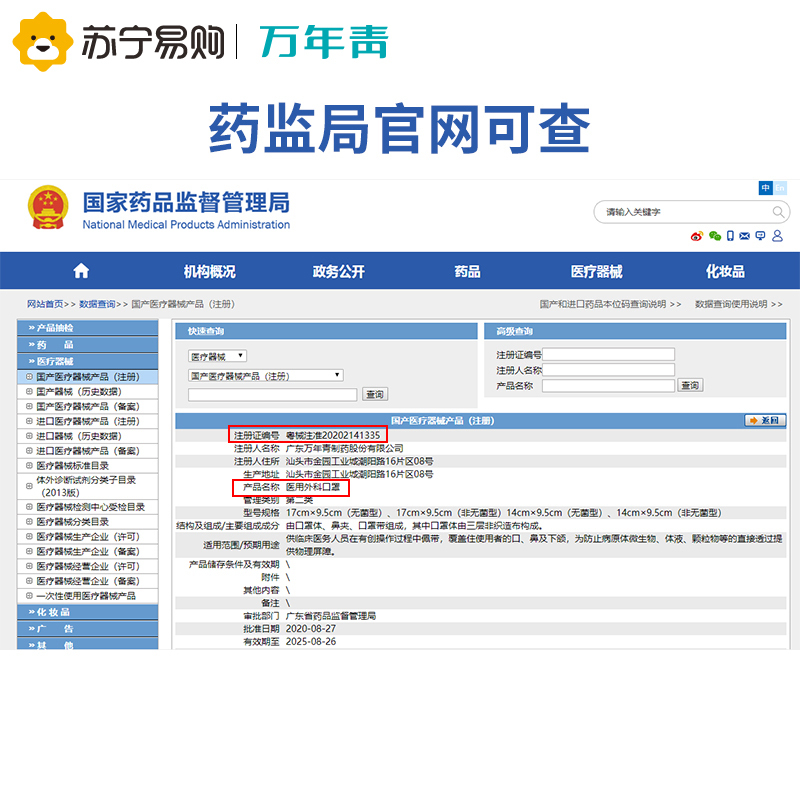
Task: Open 政务公开 in the navigation bar
Action: click(339, 271)
